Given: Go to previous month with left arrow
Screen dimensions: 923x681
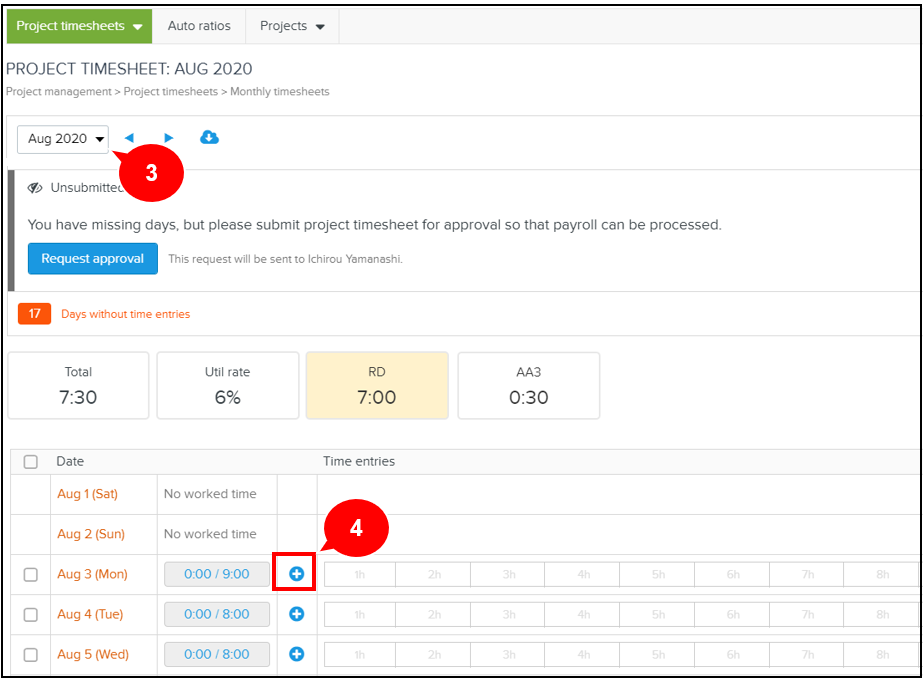Looking at the screenshot, I should click(129, 138).
